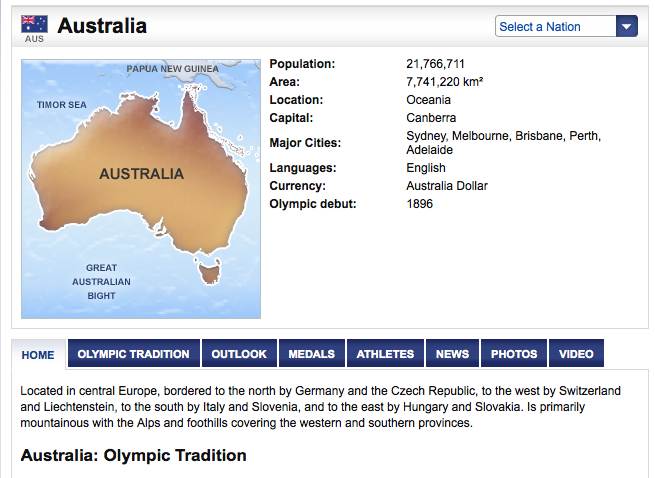Click Tasmania island on the map

208,270
